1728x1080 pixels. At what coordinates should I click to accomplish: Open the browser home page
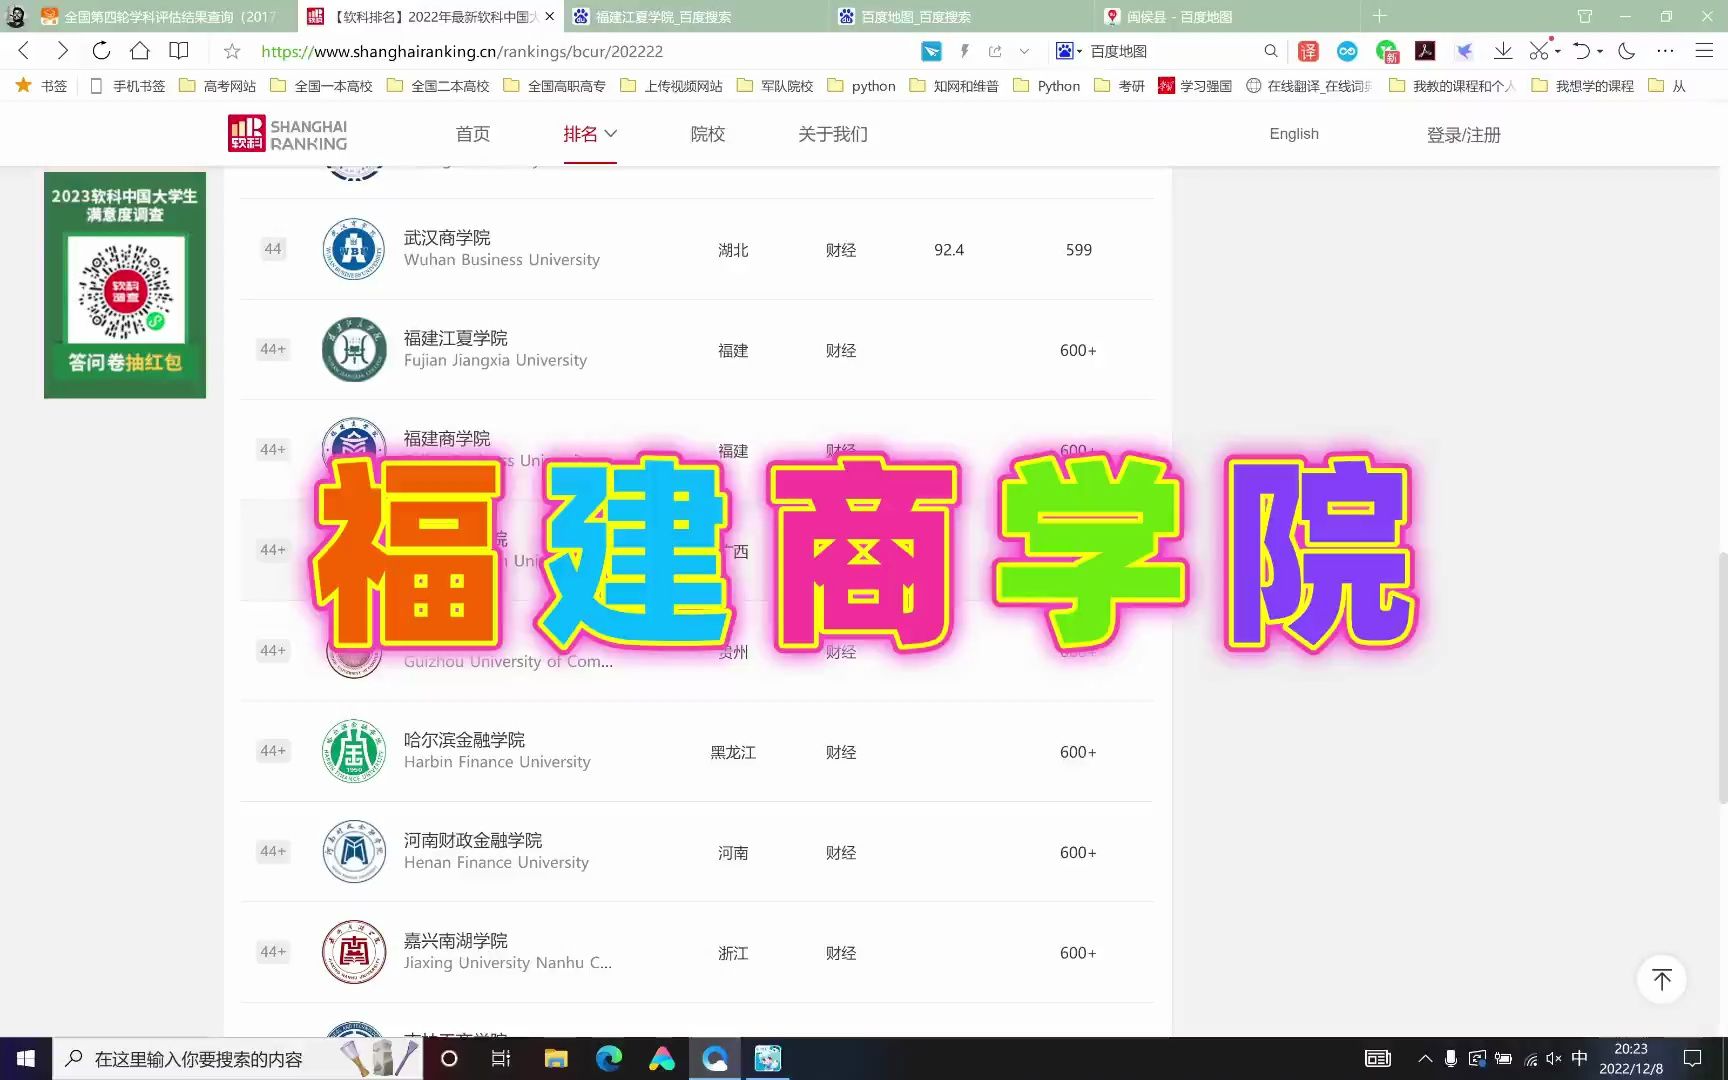140,51
